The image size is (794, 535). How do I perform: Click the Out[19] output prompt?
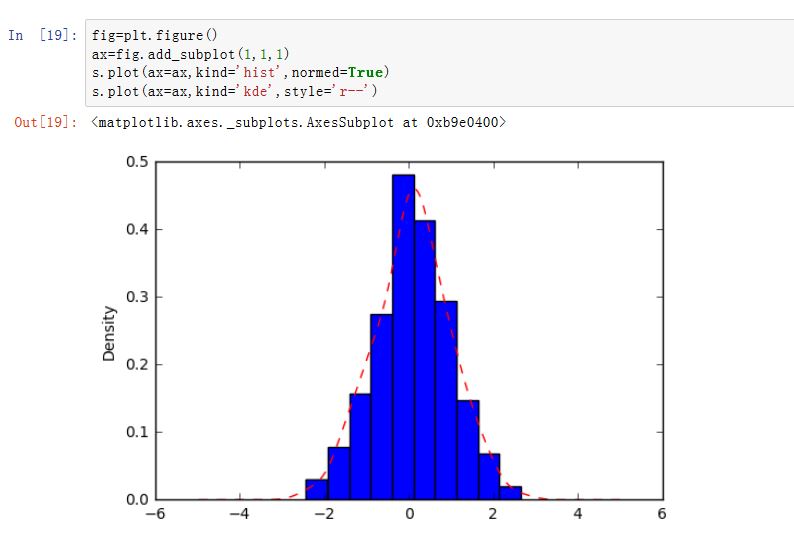[x=44, y=122]
